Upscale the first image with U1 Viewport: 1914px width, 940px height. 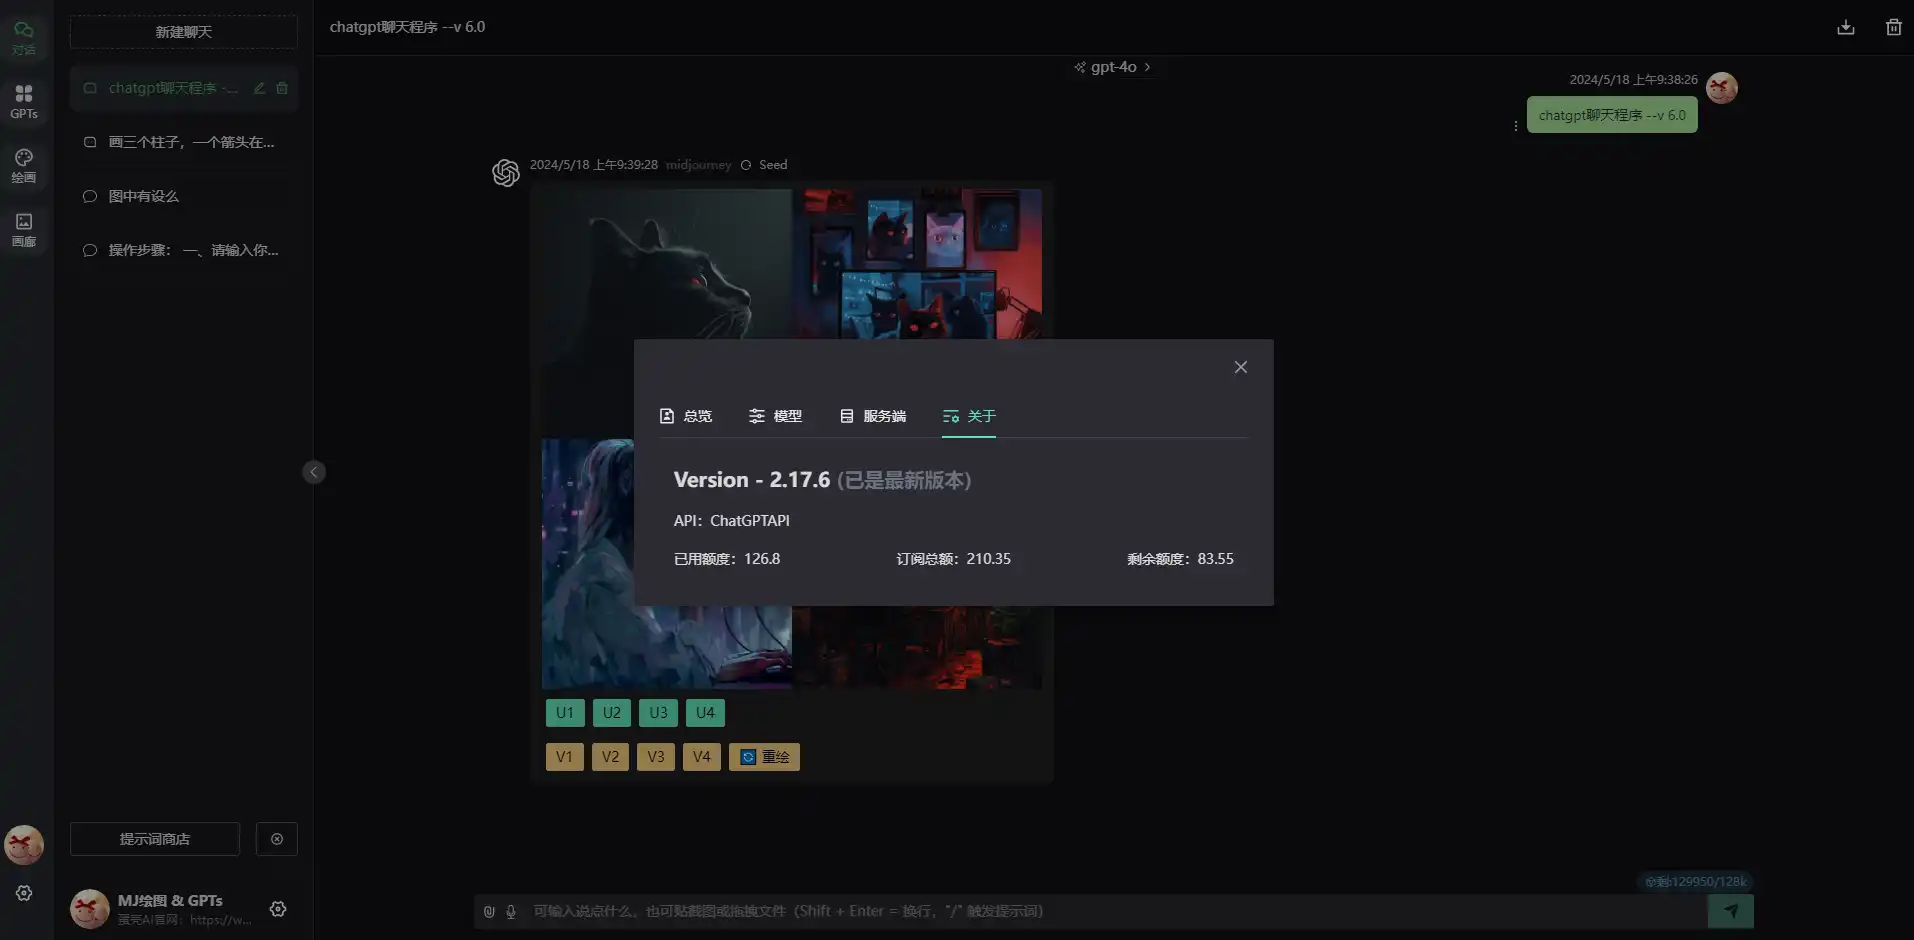[565, 713]
